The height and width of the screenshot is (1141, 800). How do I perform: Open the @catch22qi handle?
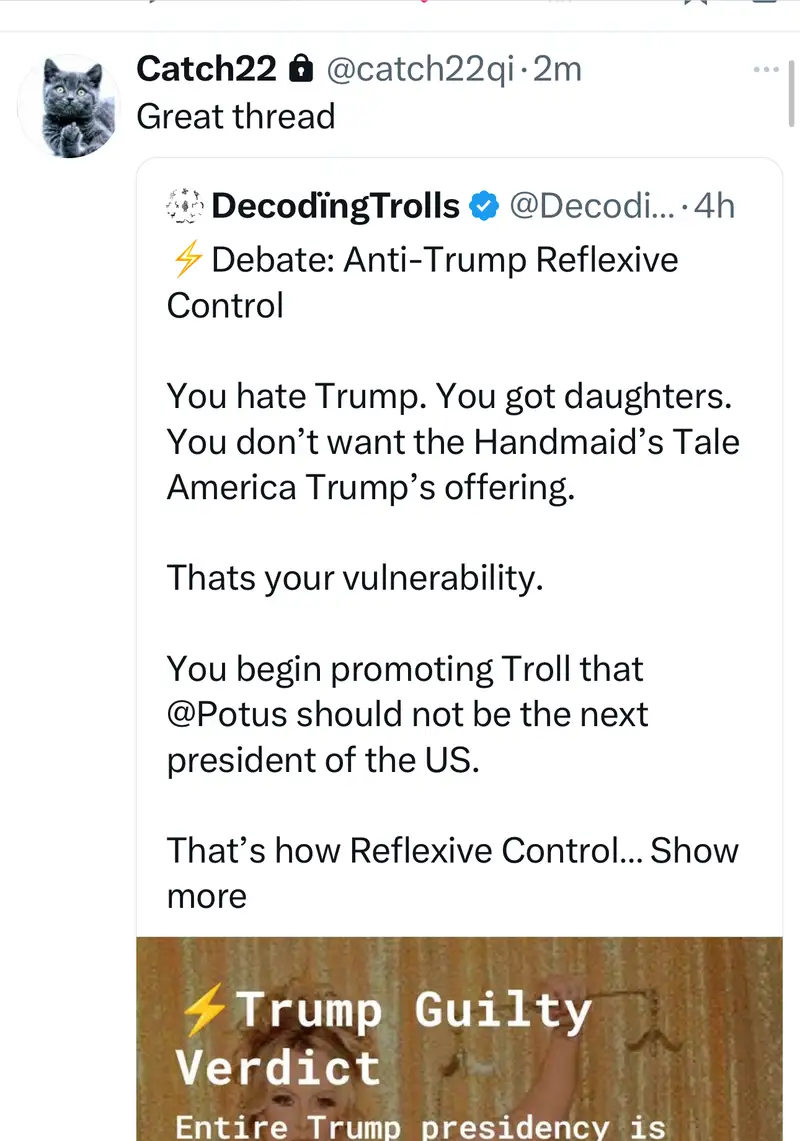(420, 69)
